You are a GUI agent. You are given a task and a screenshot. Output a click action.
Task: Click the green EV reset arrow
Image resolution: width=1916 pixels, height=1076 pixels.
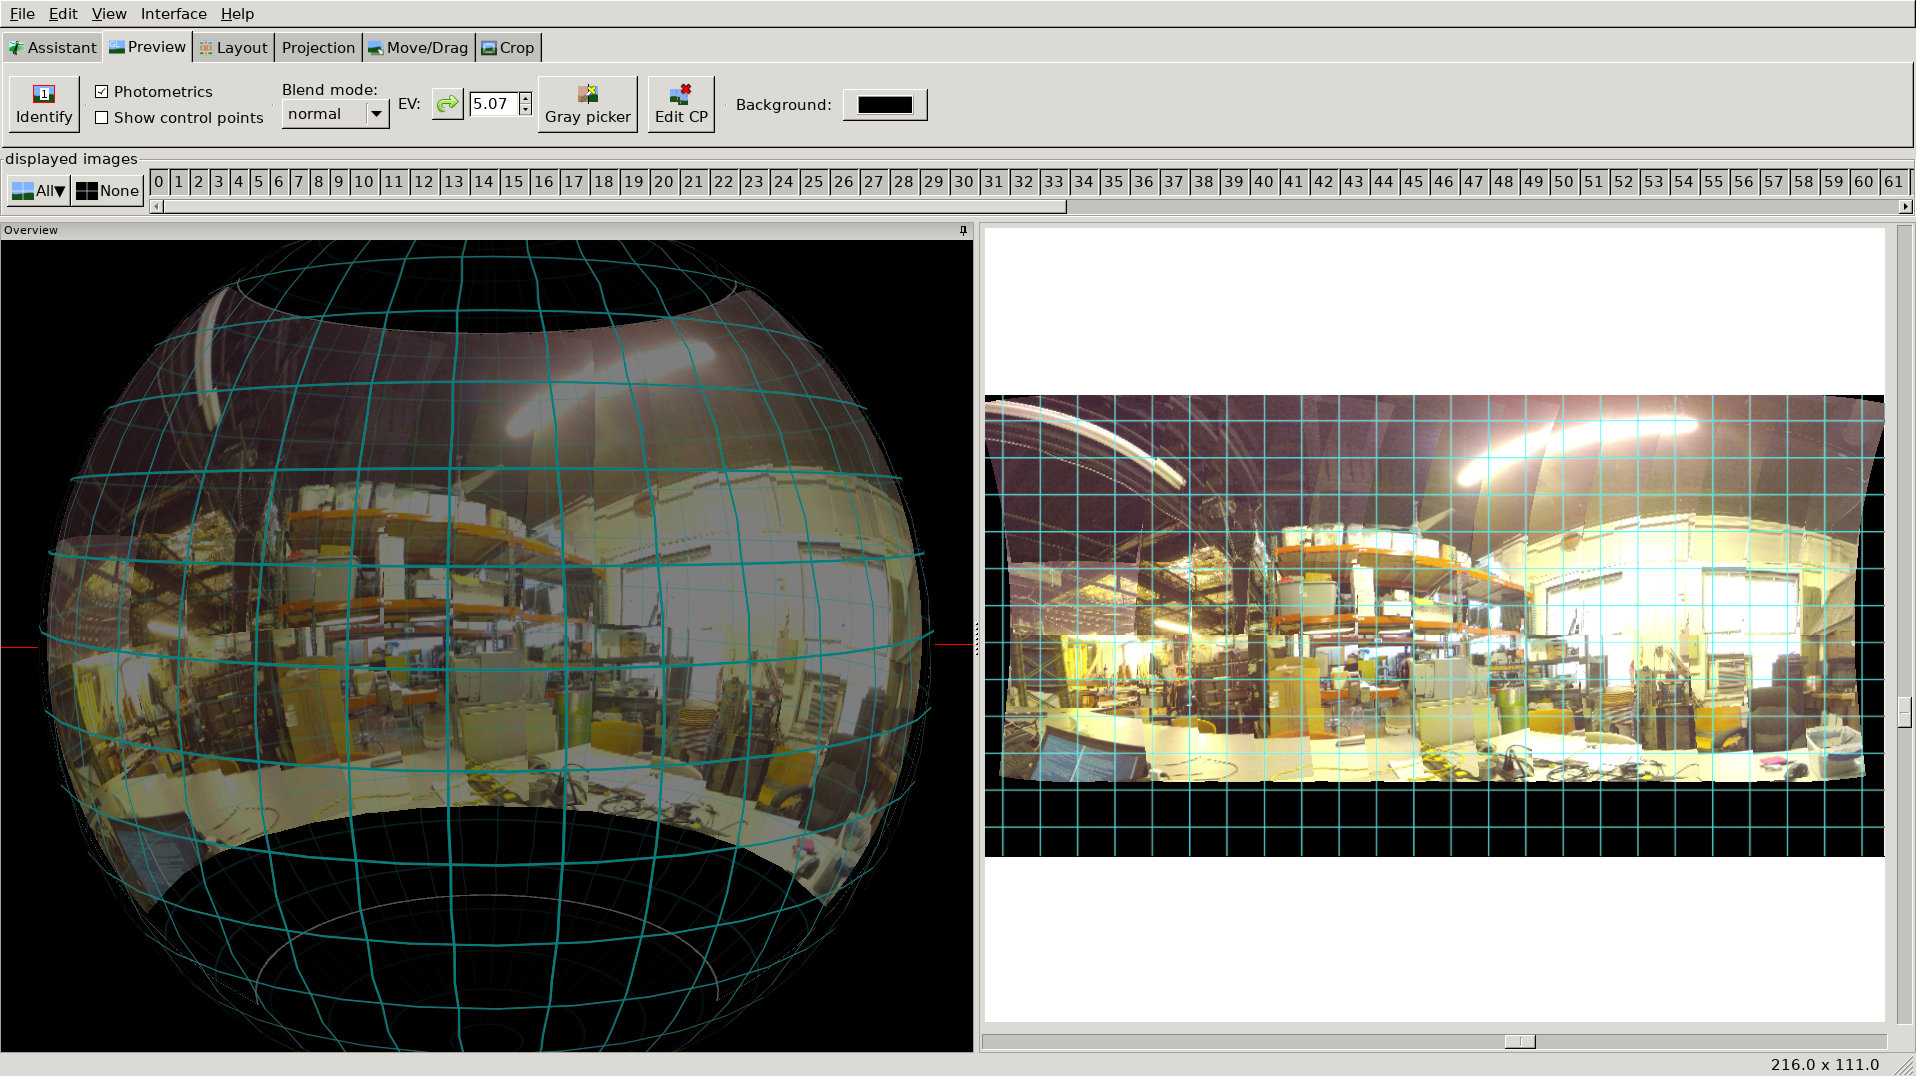click(x=447, y=104)
